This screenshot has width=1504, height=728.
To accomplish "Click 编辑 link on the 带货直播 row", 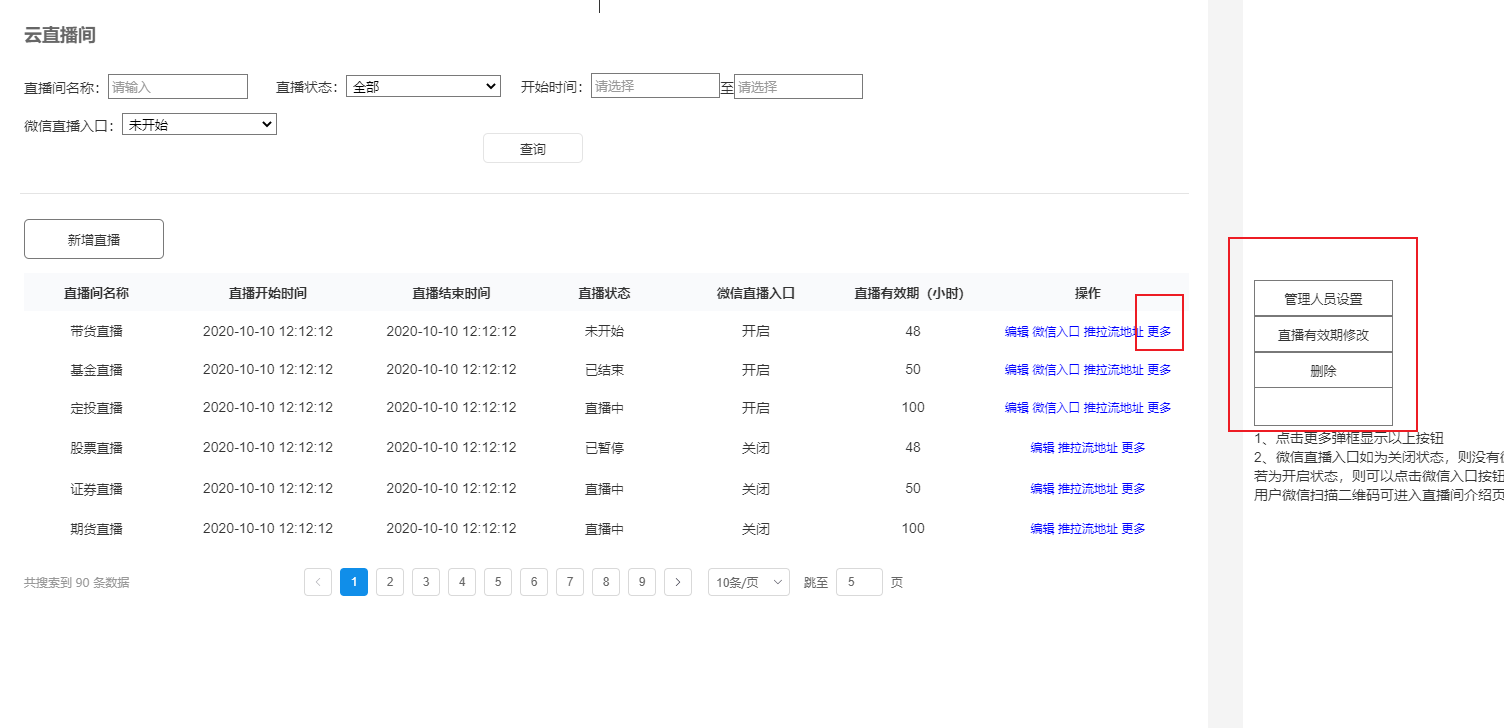I will (x=1014, y=330).
